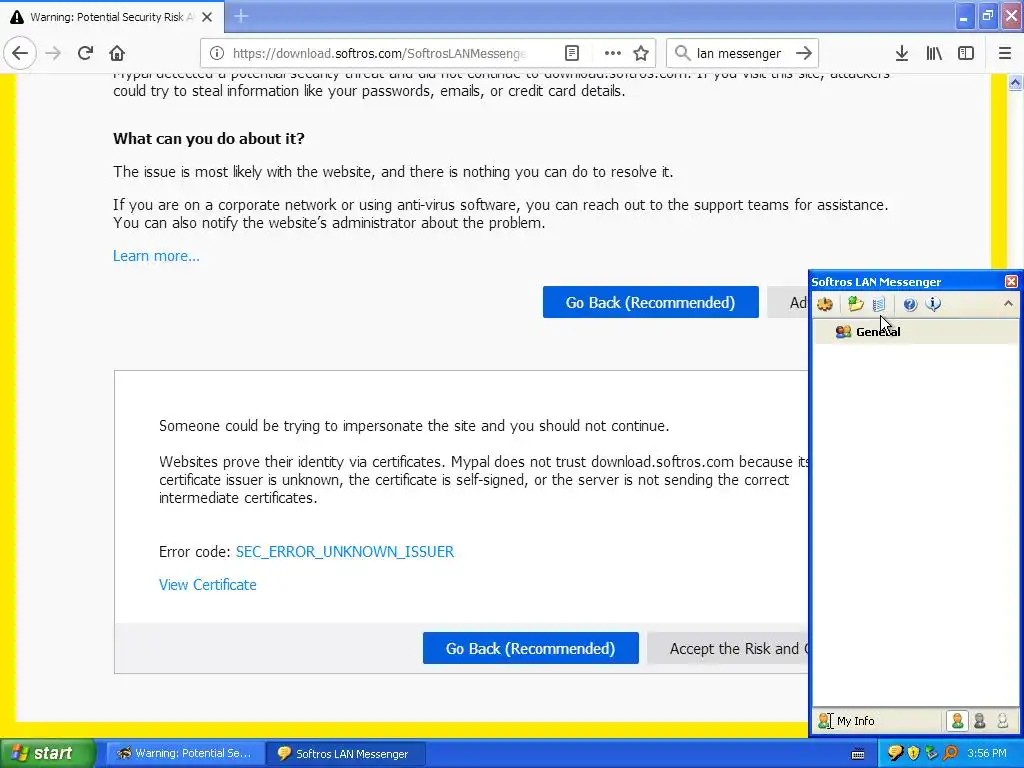This screenshot has height=768, width=1024.
Task: Submit search with arrow button
Action: coord(804,53)
